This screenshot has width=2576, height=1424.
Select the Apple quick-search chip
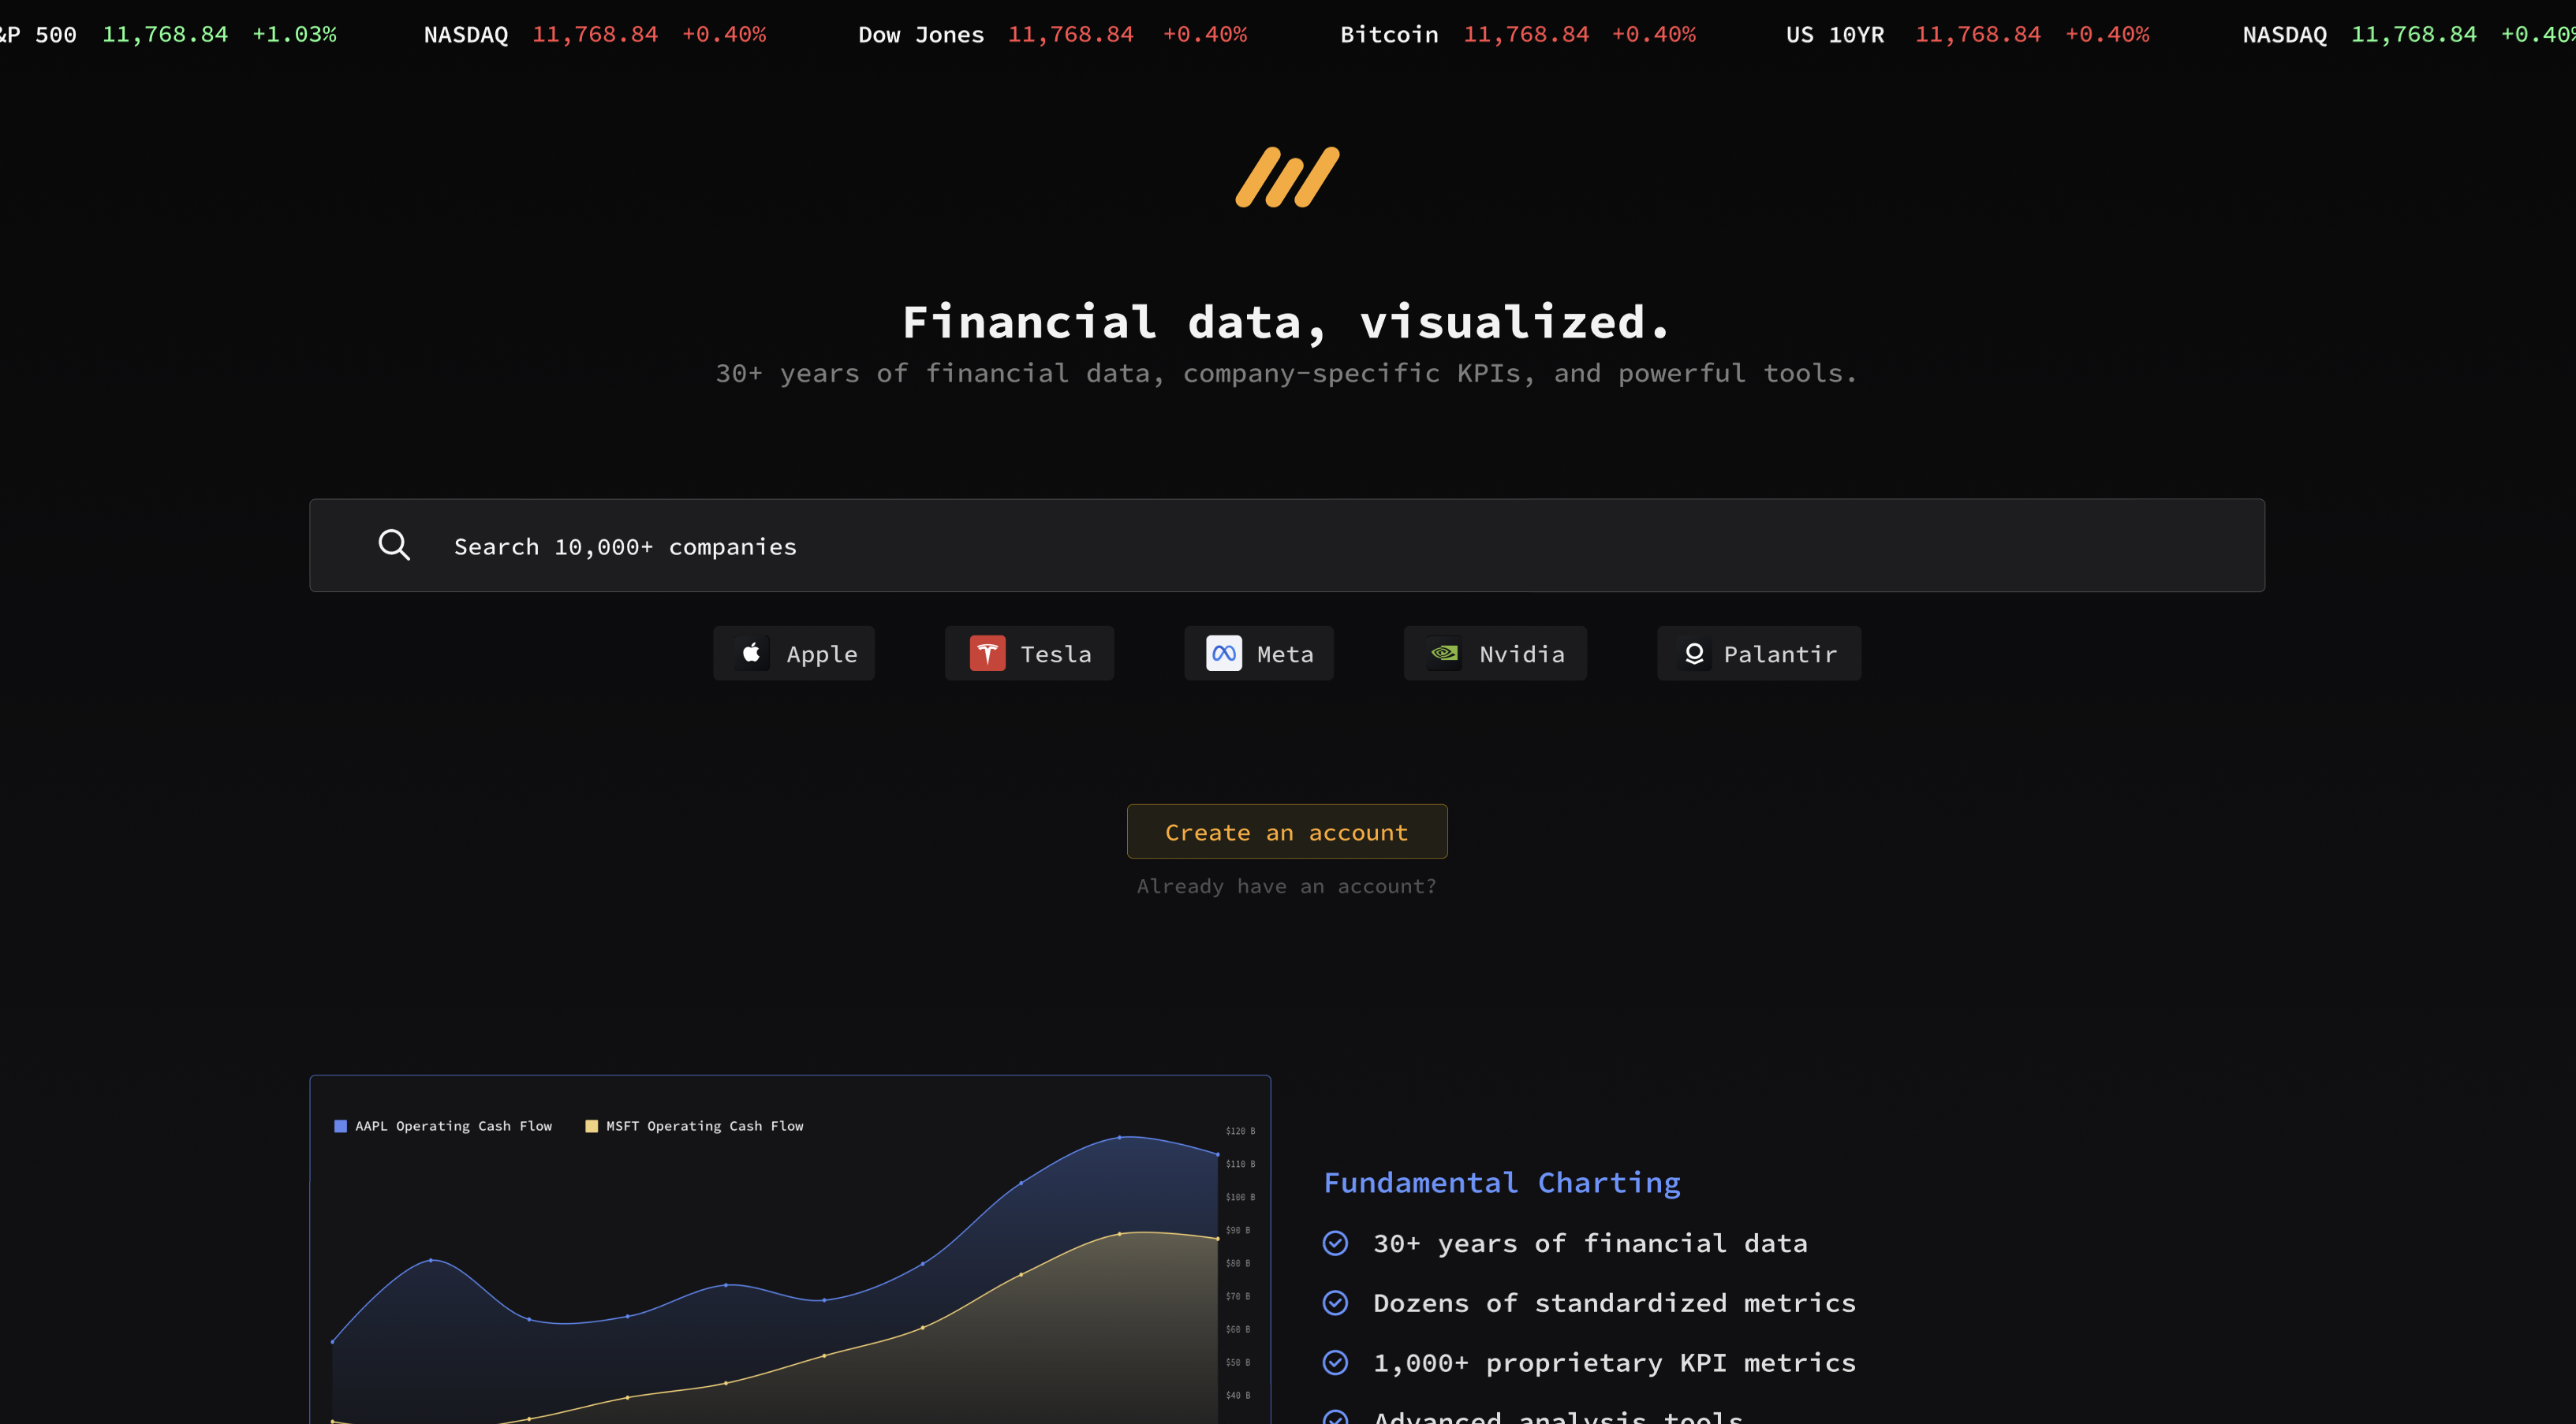(794, 653)
